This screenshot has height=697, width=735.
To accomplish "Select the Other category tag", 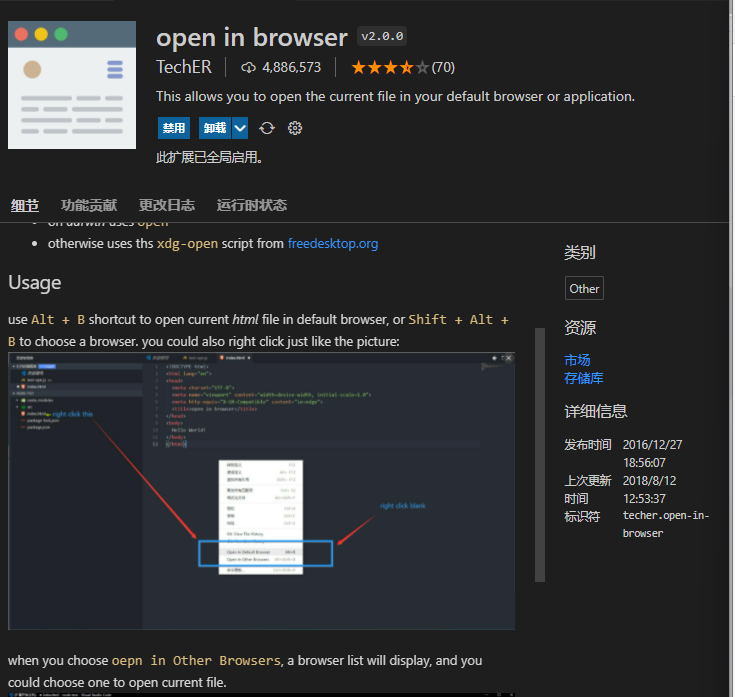I will point(584,288).
